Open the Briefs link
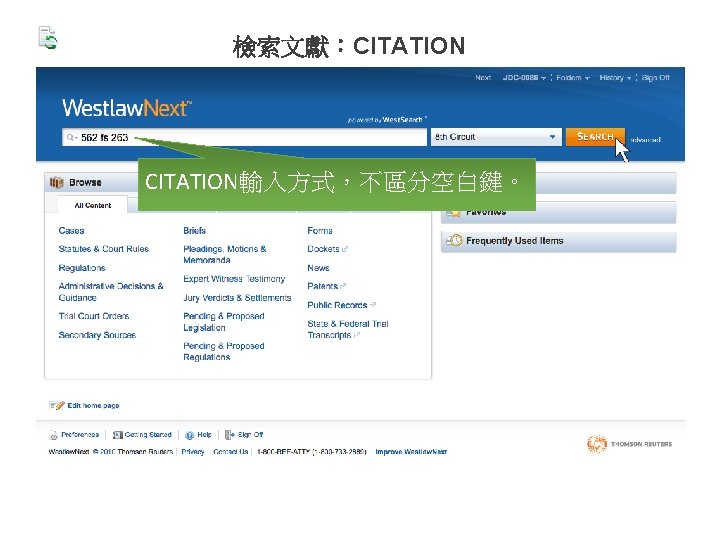 194,231
